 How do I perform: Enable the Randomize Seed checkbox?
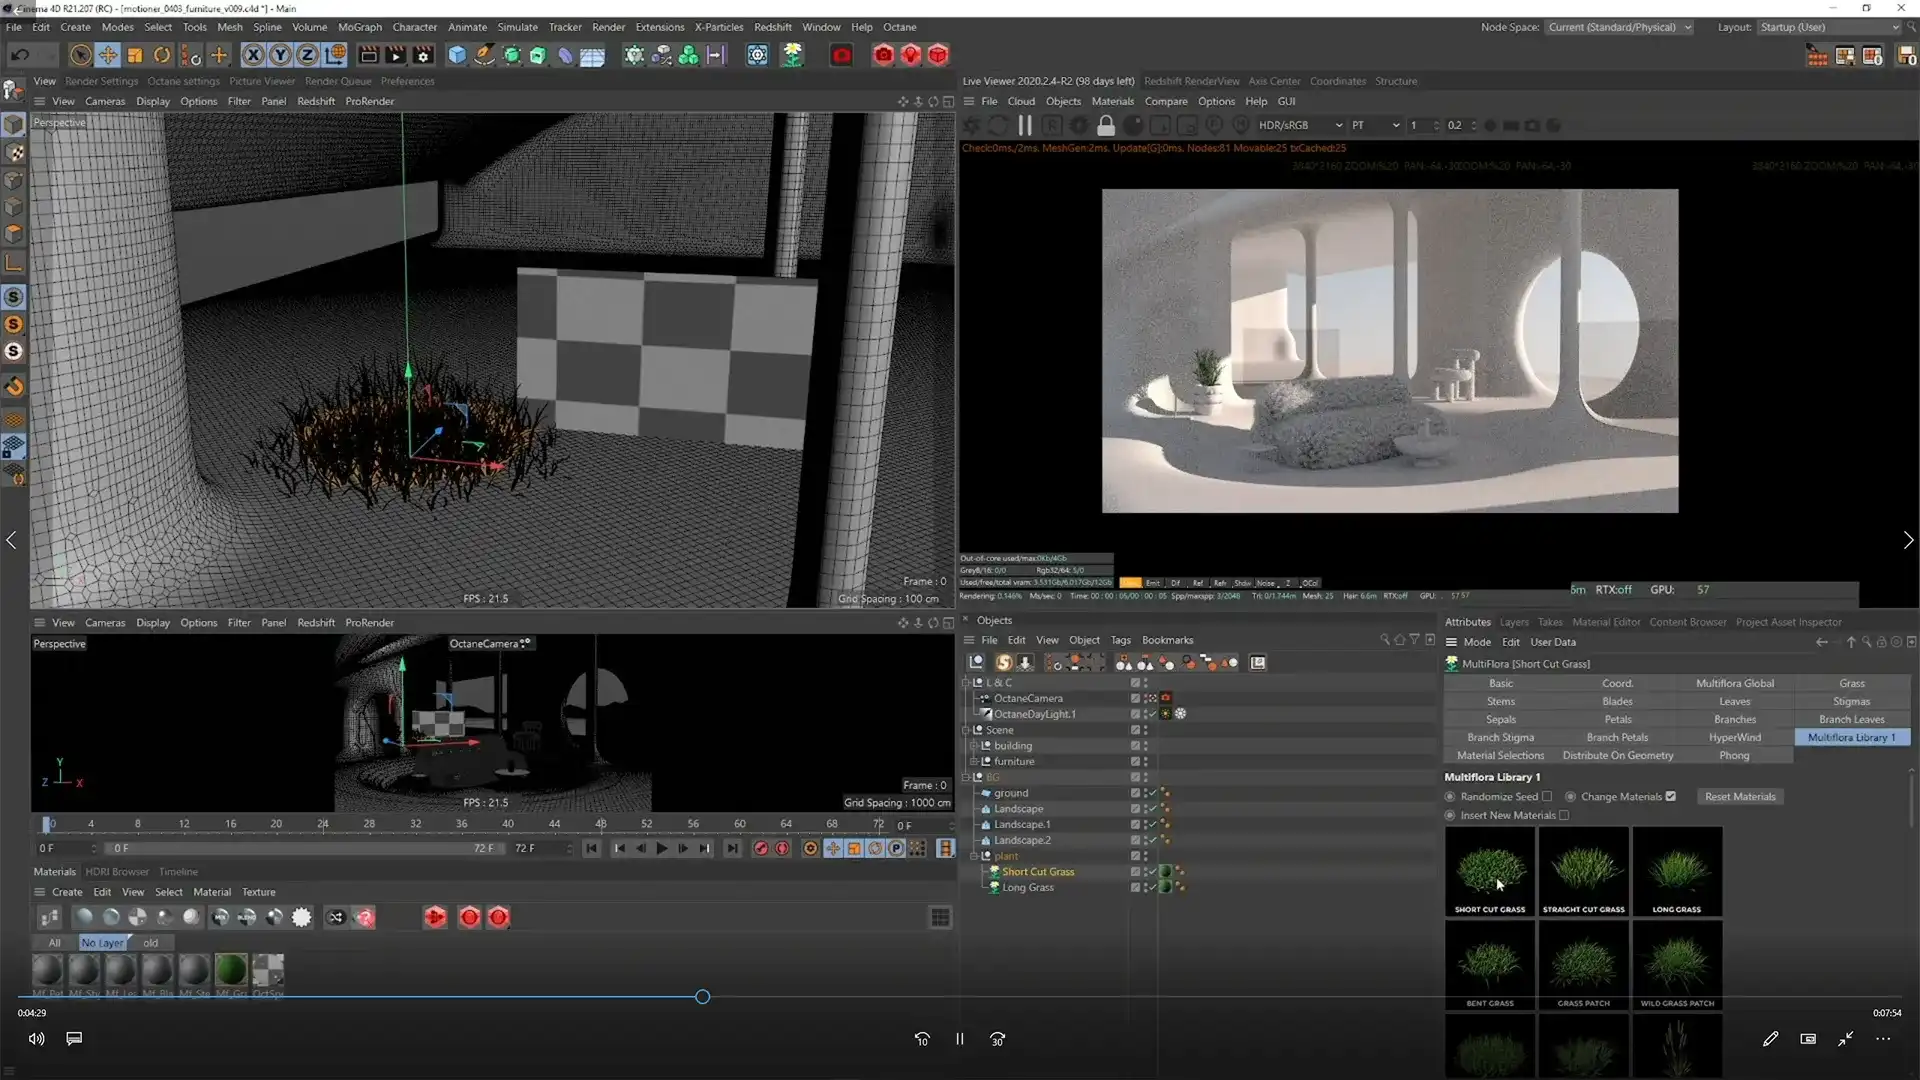pyautogui.click(x=1547, y=797)
